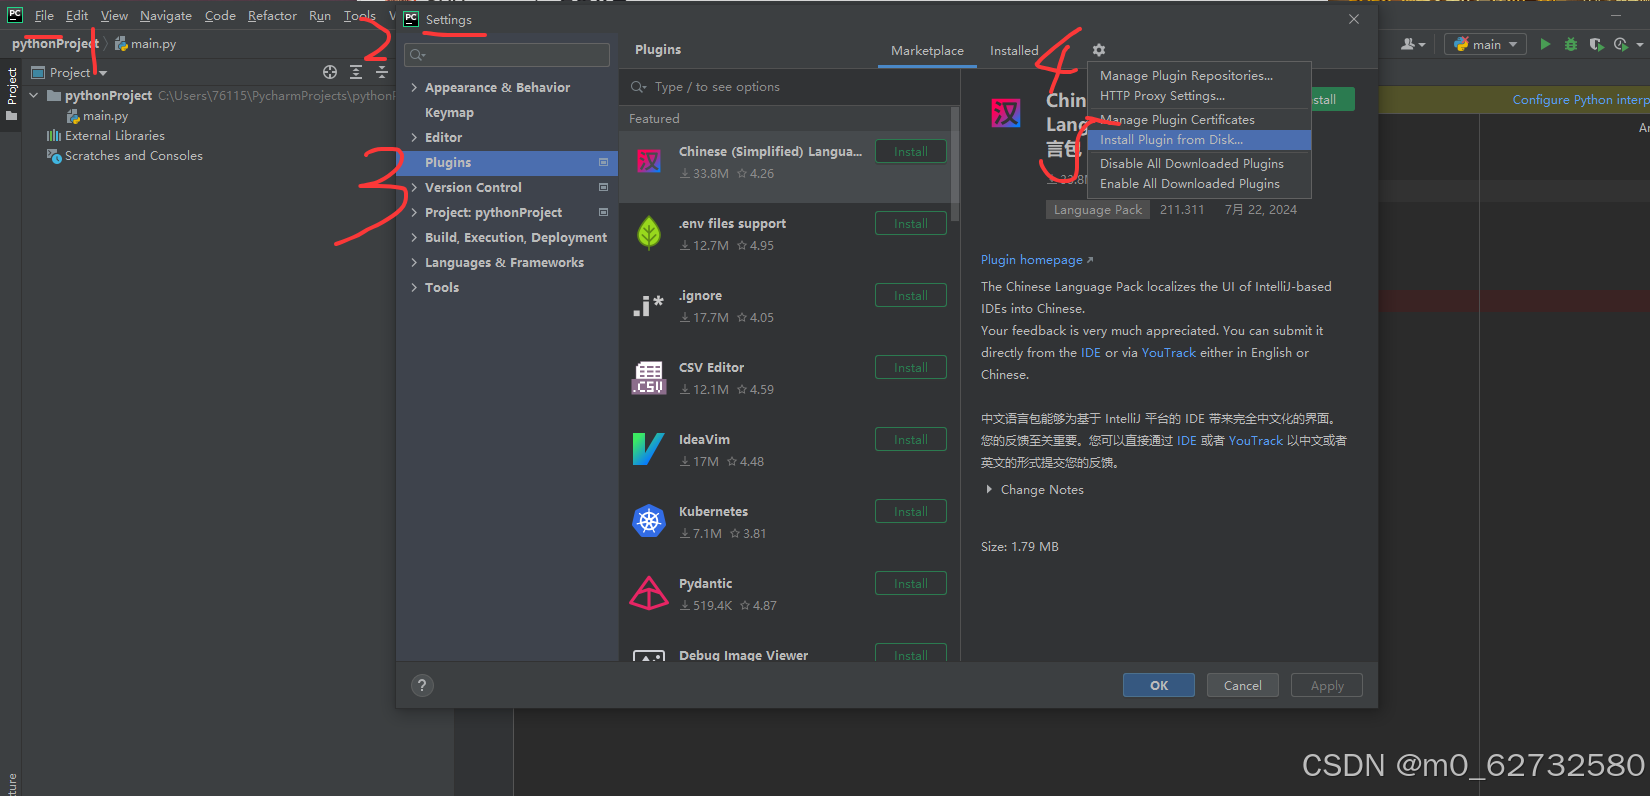1650x796 pixels.
Task: Open the Plugin homepage link
Action: [x=1037, y=259]
